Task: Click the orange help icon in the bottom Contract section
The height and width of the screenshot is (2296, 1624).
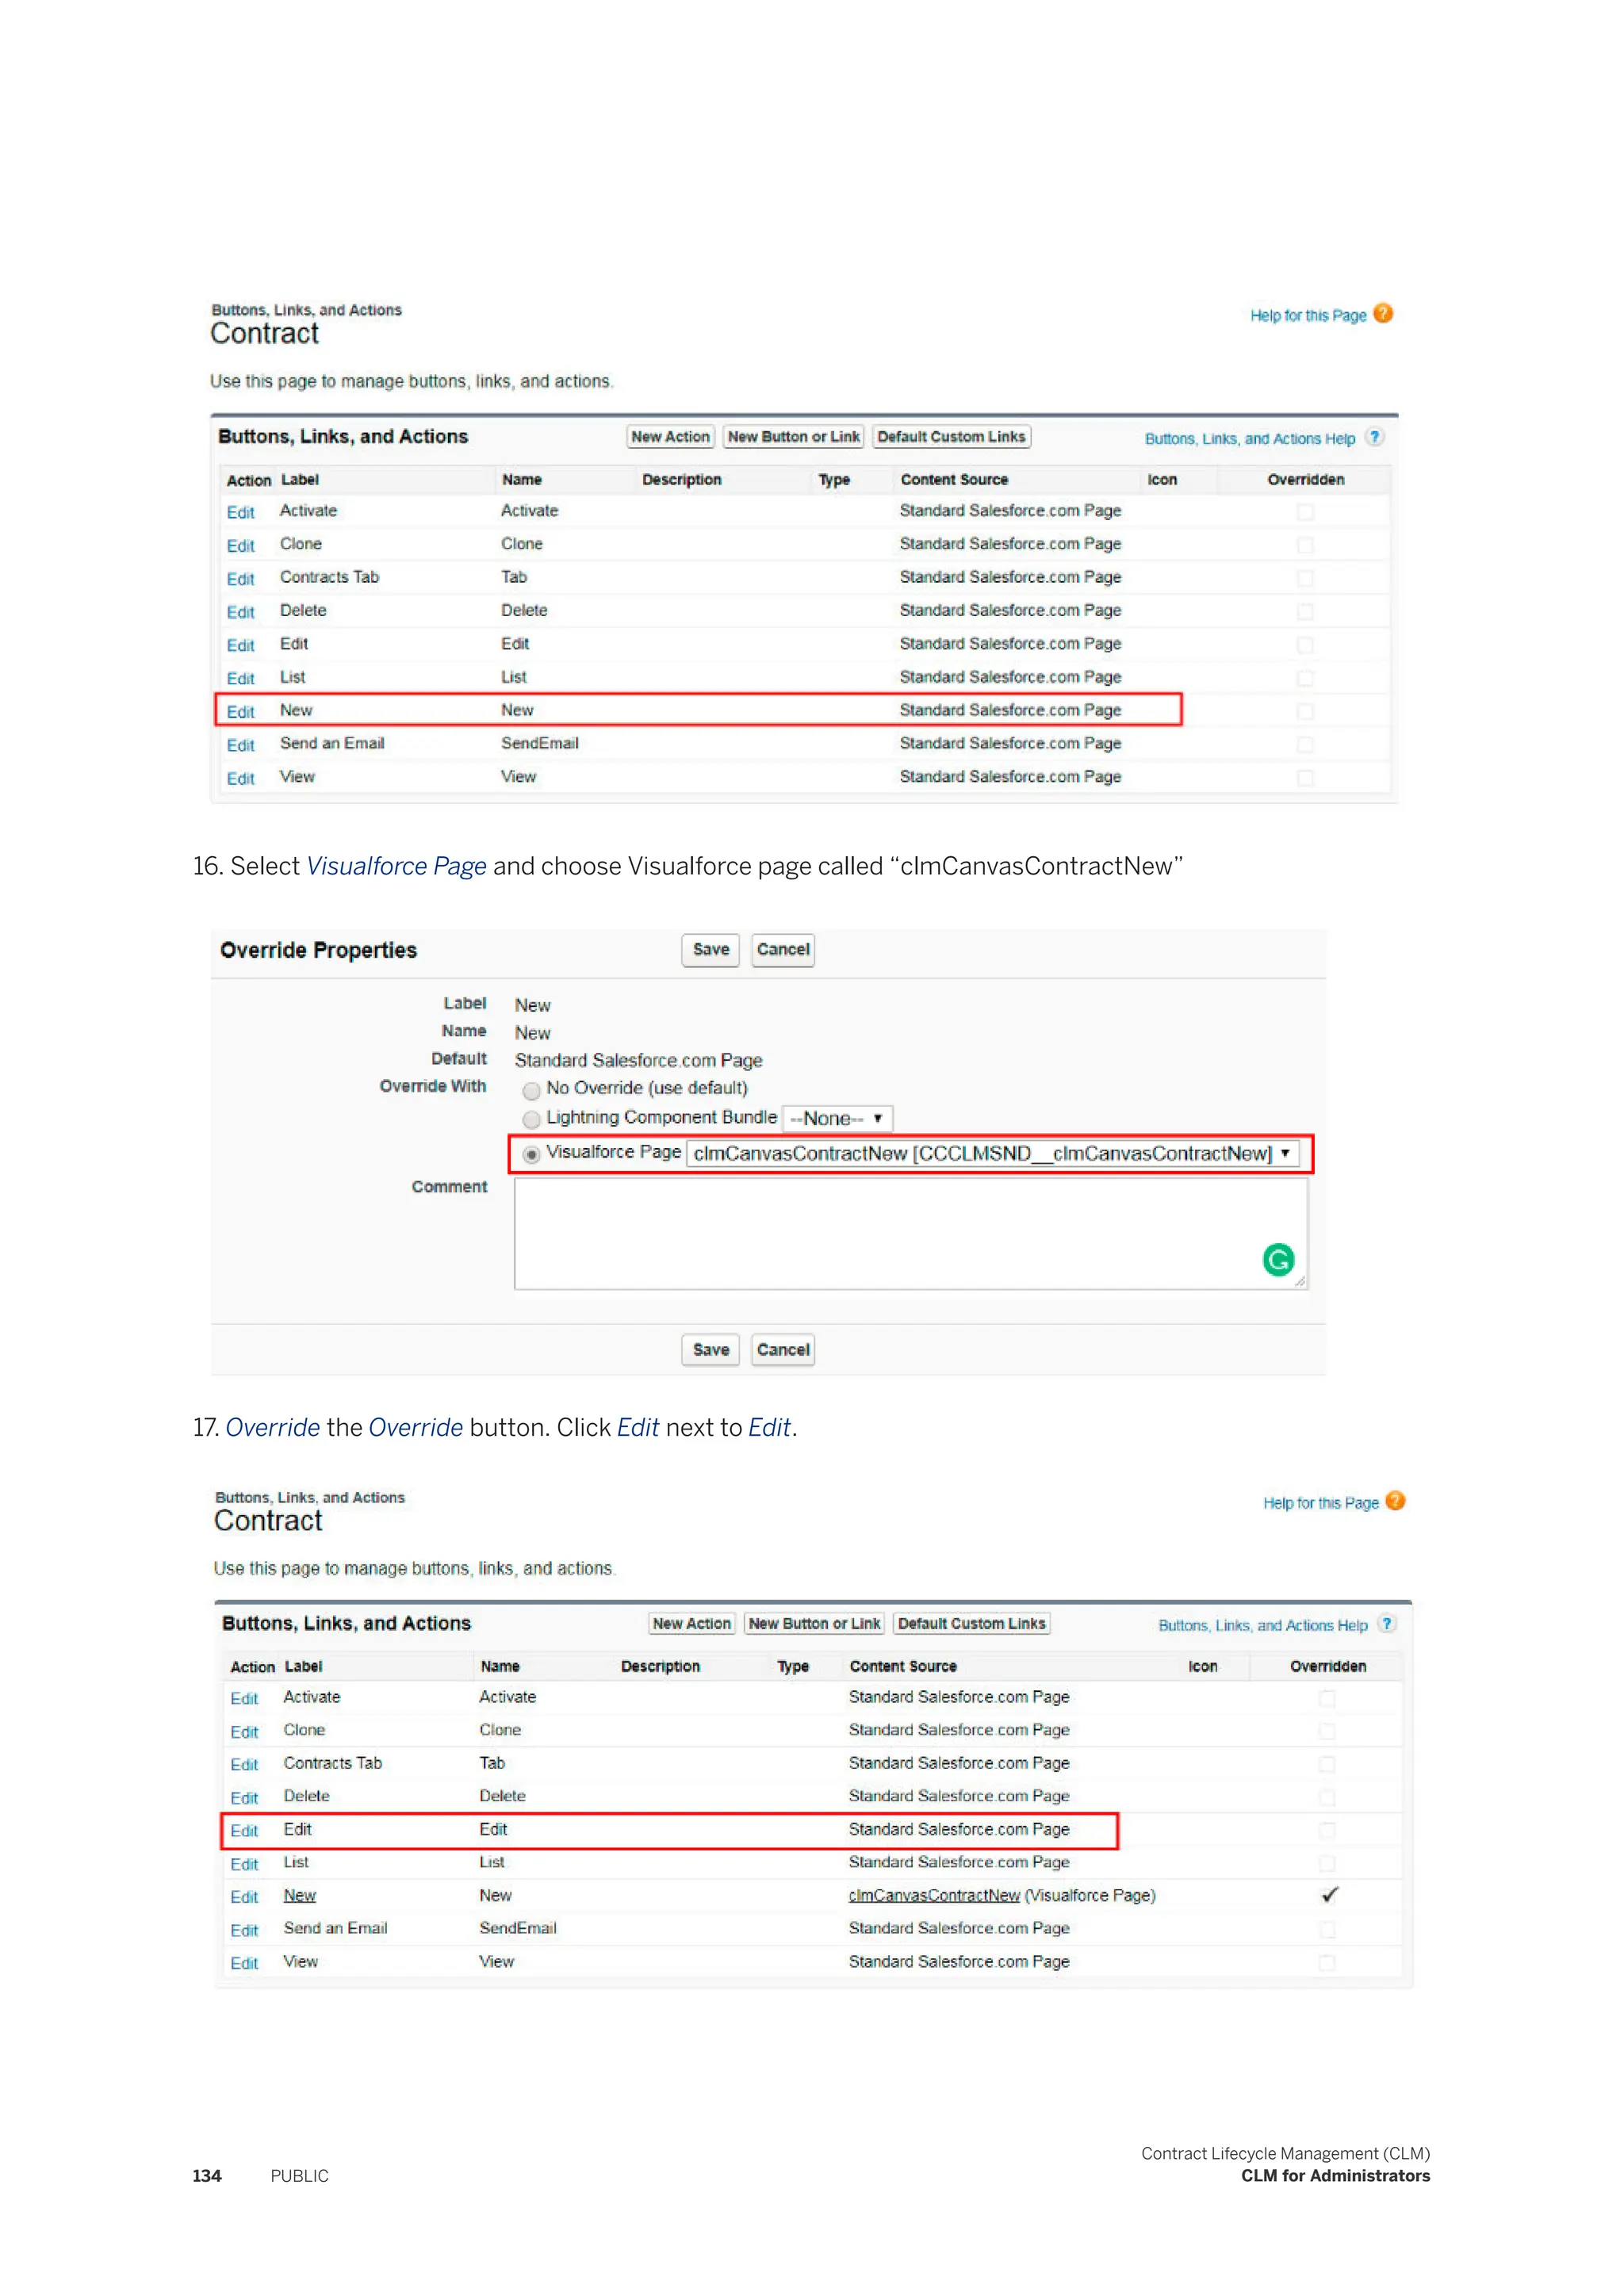Action: tap(1395, 1501)
